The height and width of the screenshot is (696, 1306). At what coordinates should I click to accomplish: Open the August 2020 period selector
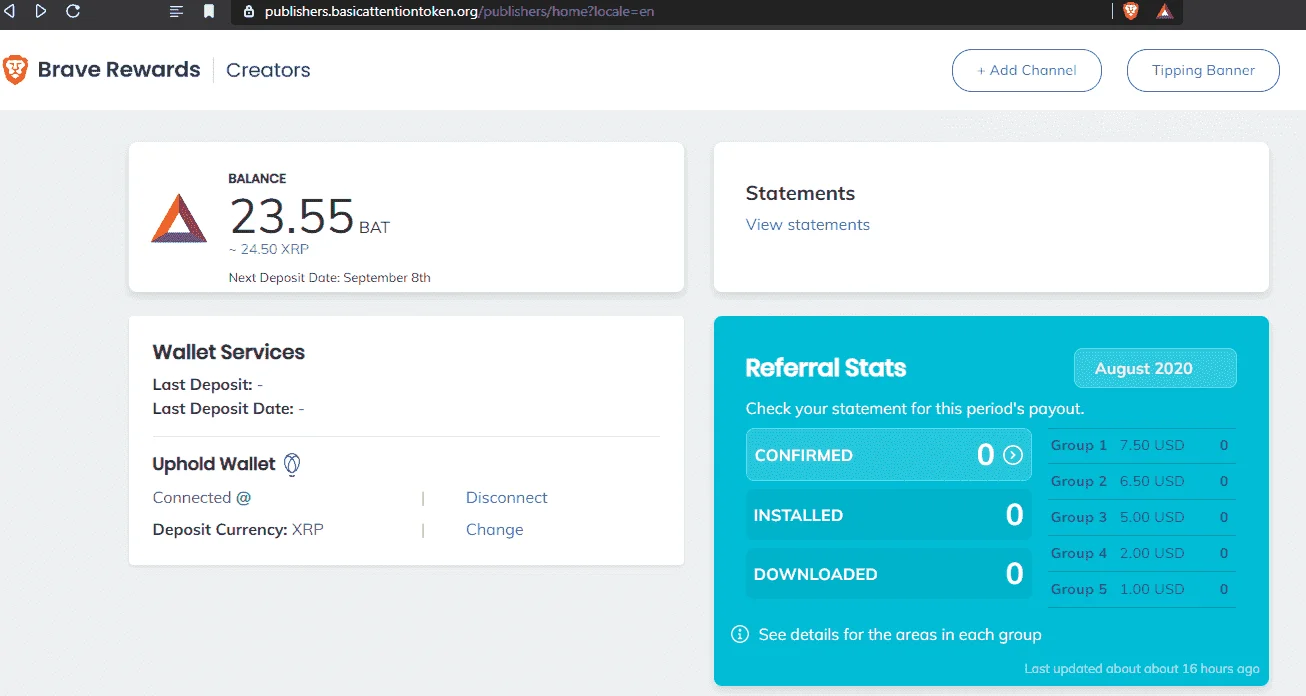tap(1155, 368)
